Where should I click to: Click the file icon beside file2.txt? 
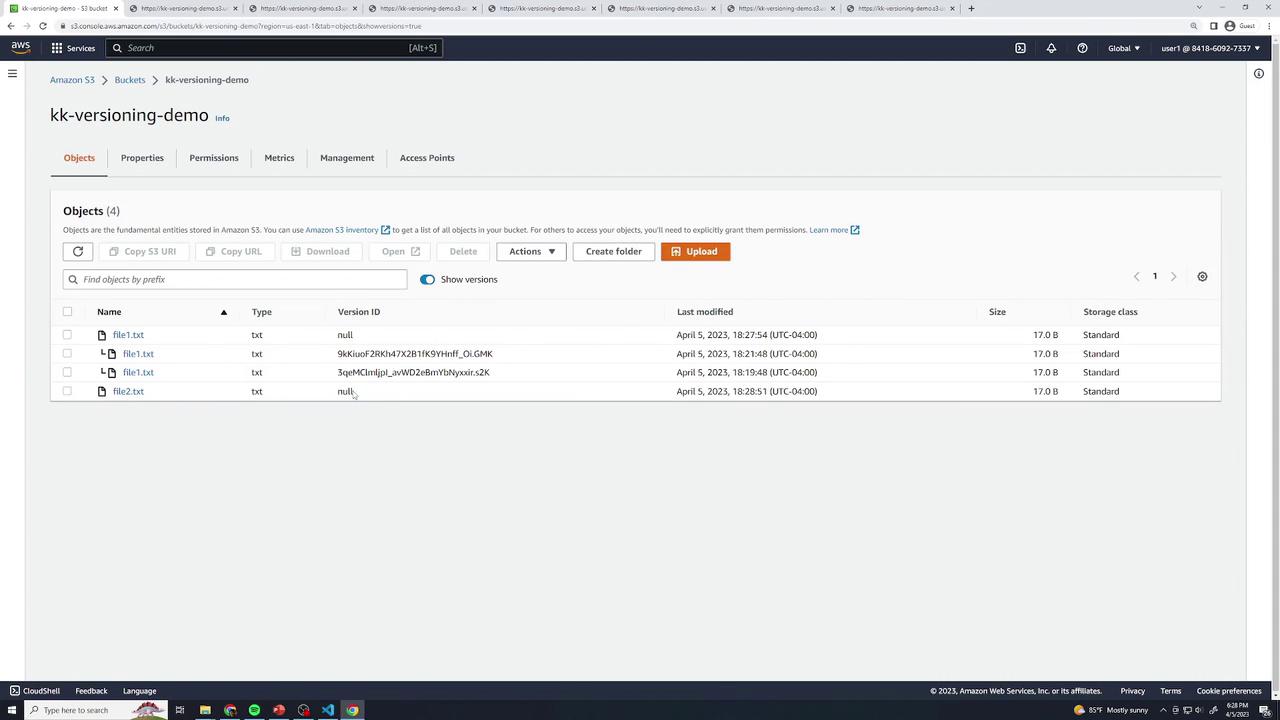click(101, 391)
